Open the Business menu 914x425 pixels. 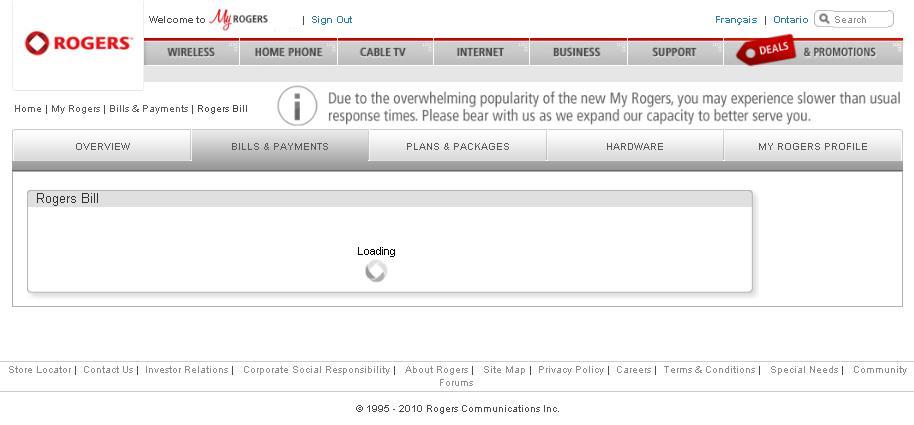[576, 52]
